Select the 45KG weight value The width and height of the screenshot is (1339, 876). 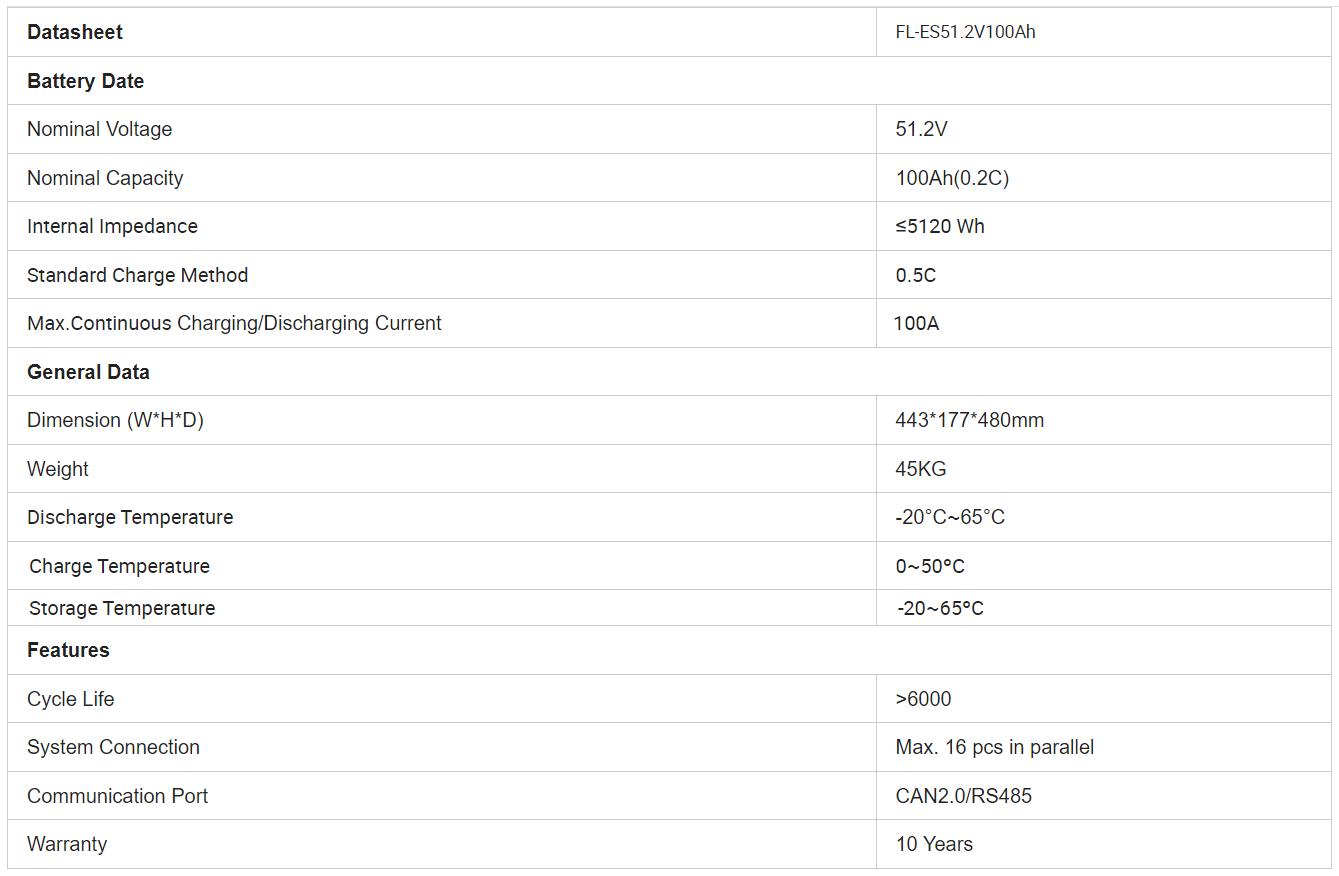[x=920, y=469]
